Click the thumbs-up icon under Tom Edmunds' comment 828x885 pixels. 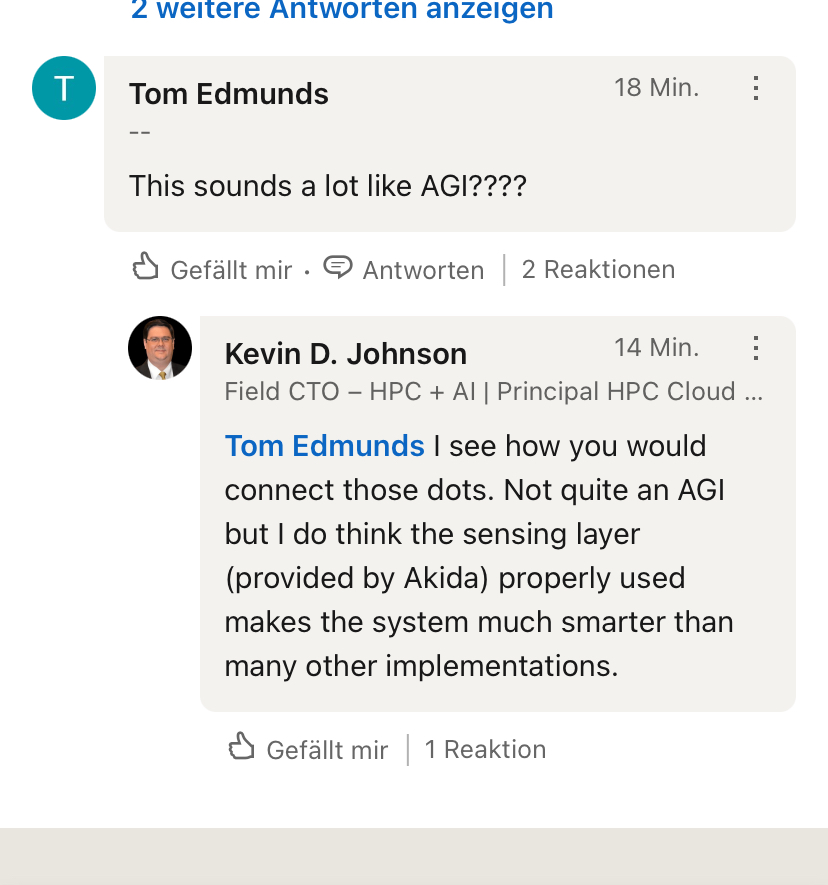(x=146, y=267)
